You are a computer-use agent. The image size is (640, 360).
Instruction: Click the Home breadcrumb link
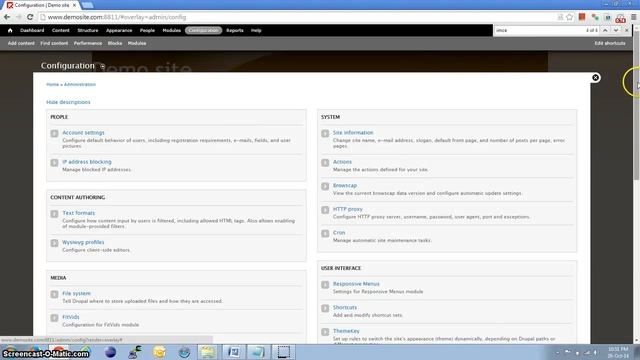point(52,84)
